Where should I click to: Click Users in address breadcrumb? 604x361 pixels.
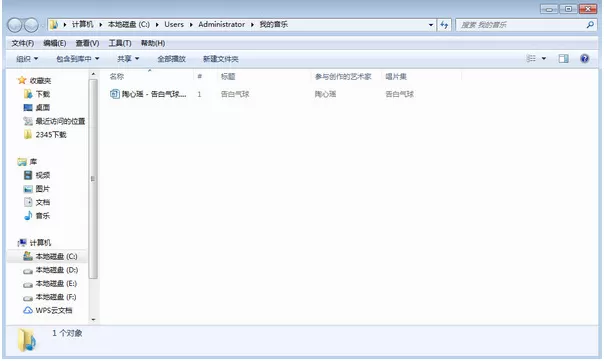click(x=174, y=25)
